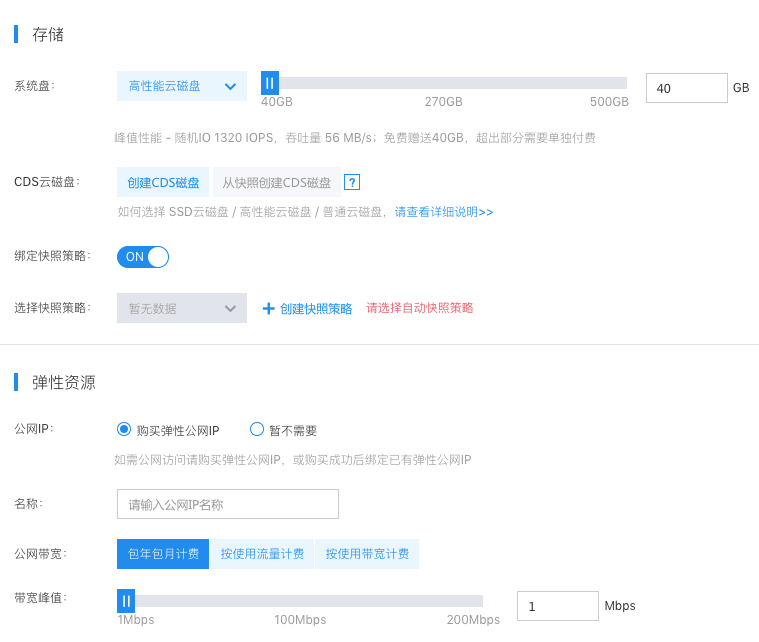Select the 暂不需要 radio option
Viewport: 759px width, 642px height.
257,429
